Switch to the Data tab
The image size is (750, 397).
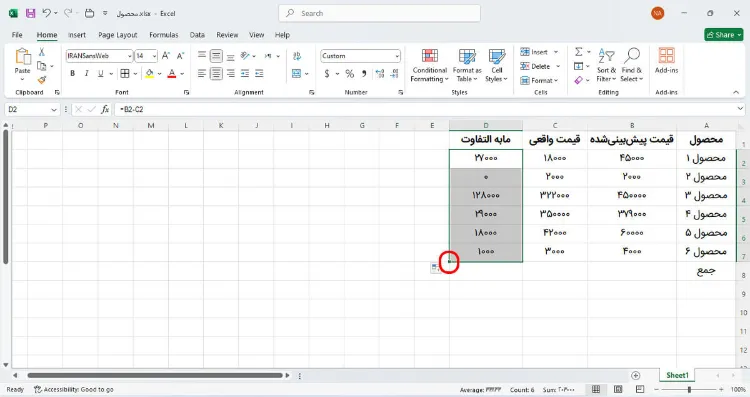coord(197,35)
